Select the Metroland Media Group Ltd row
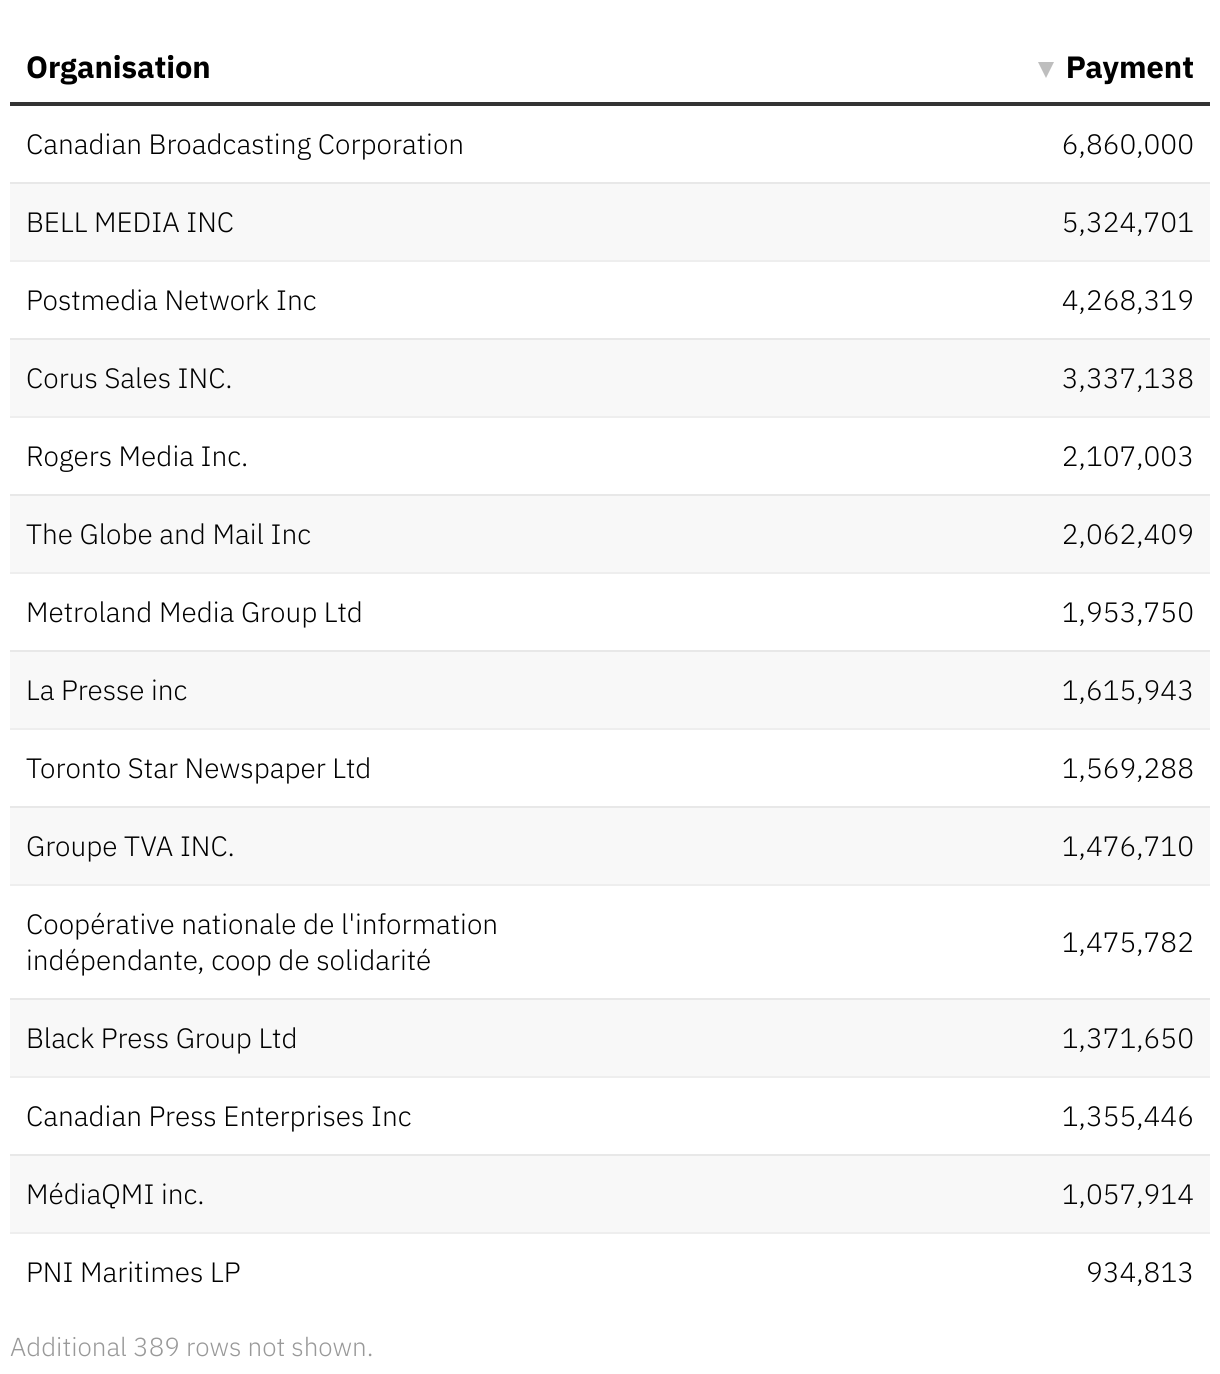The height and width of the screenshot is (1374, 1220). click(194, 613)
